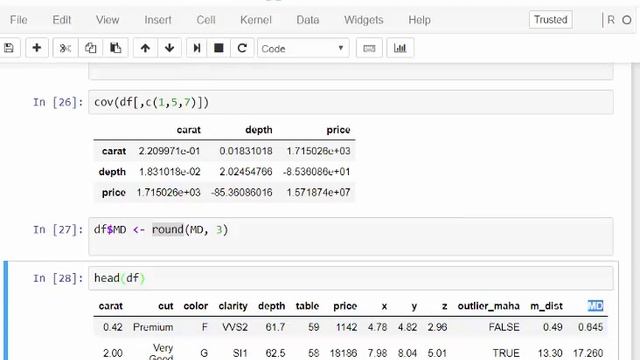Click the color column header
The width and height of the screenshot is (640, 360).
click(196, 306)
